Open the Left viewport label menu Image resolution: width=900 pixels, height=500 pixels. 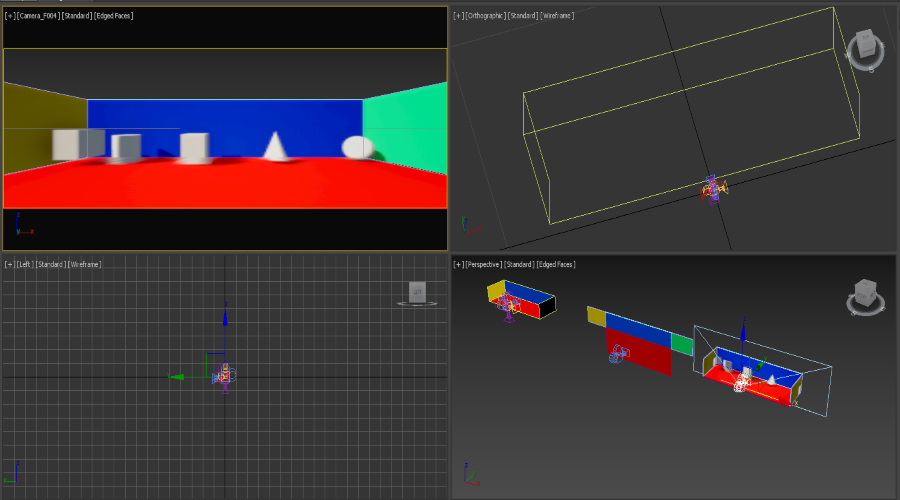point(25,265)
